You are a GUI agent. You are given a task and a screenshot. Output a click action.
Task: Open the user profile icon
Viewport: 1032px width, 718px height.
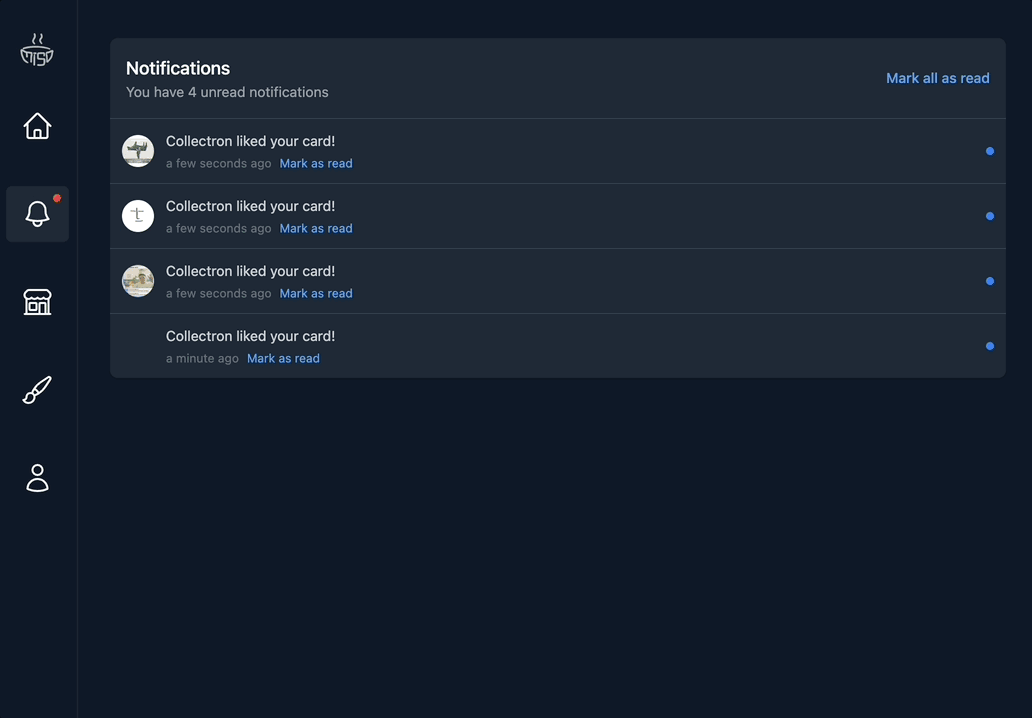pos(37,478)
